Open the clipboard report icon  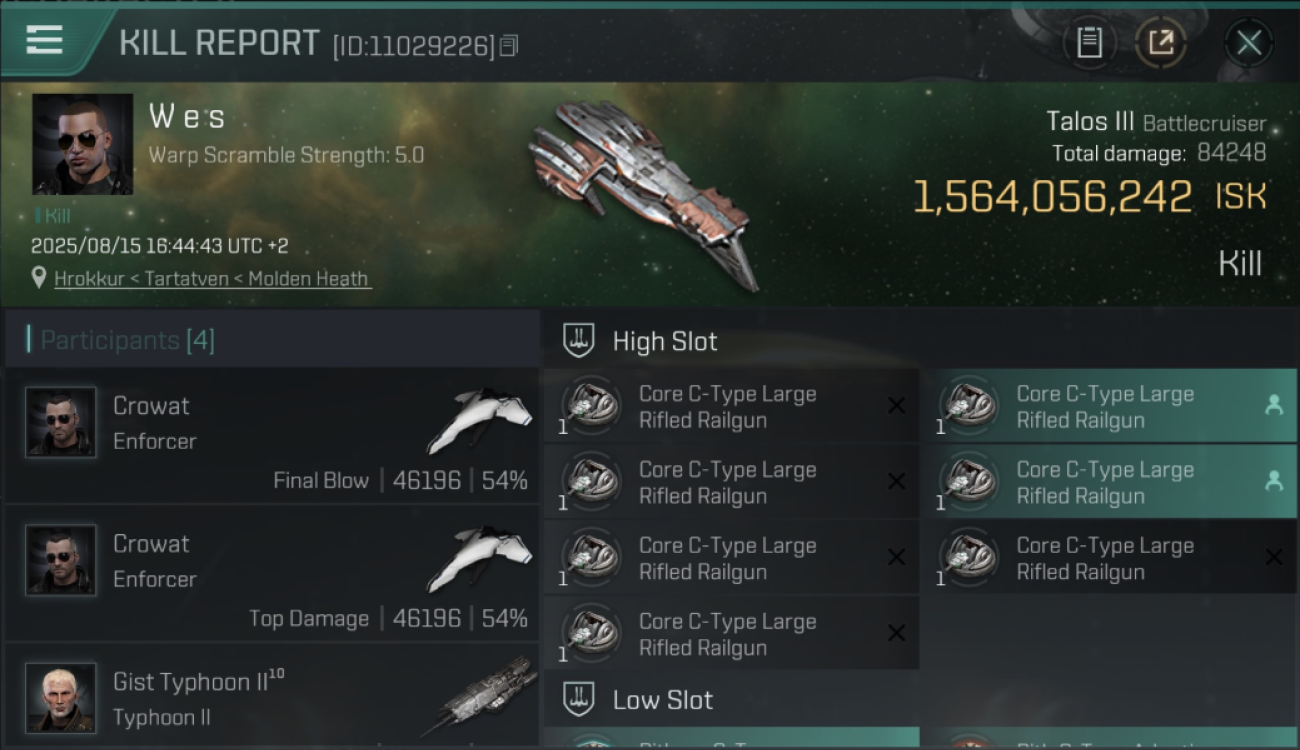point(1089,42)
